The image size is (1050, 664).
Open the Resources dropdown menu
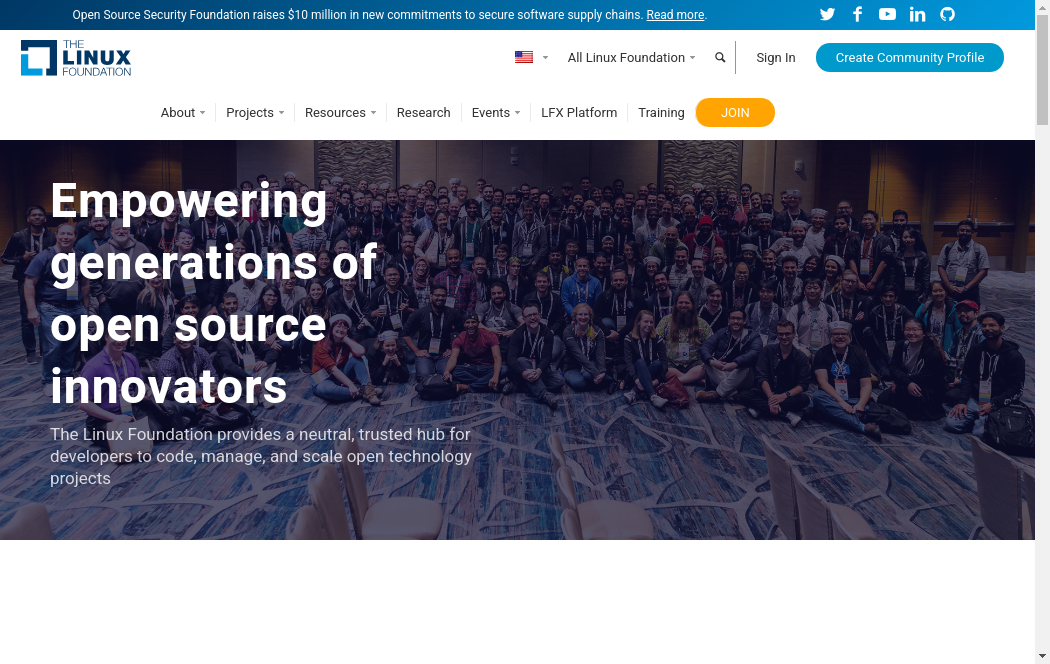(x=340, y=113)
